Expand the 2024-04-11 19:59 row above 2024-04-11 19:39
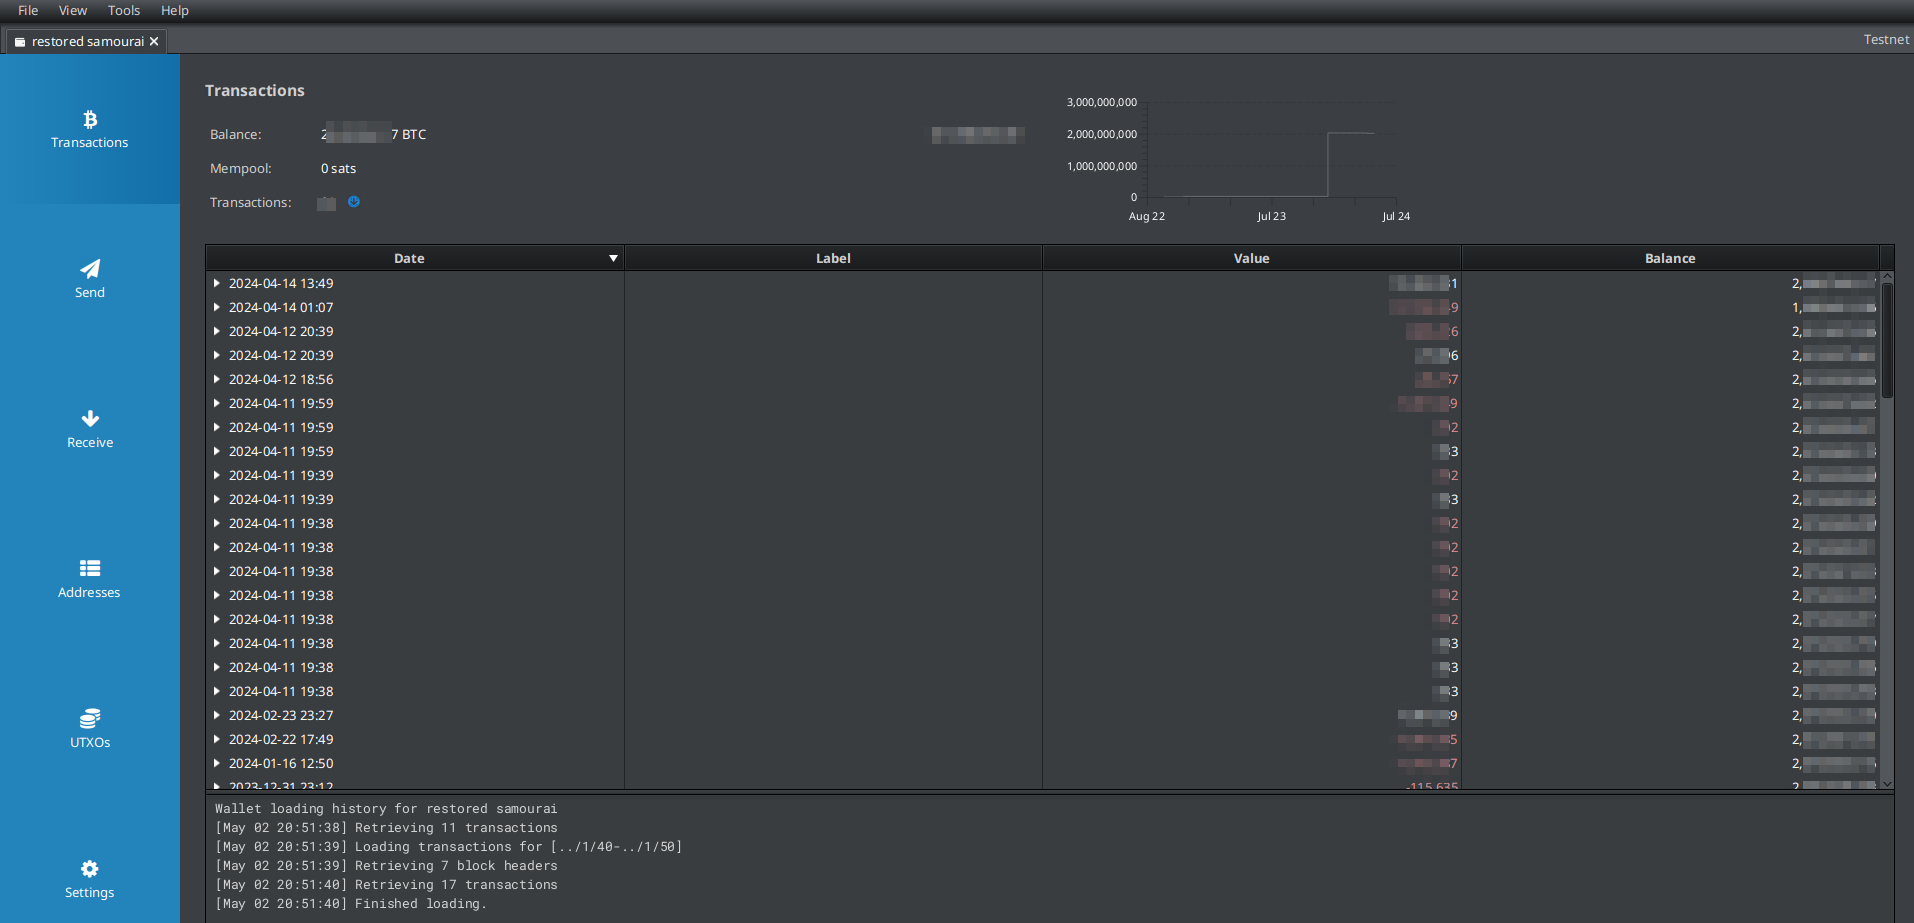The height and width of the screenshot is (923, 1914). [x=216, y=451]
